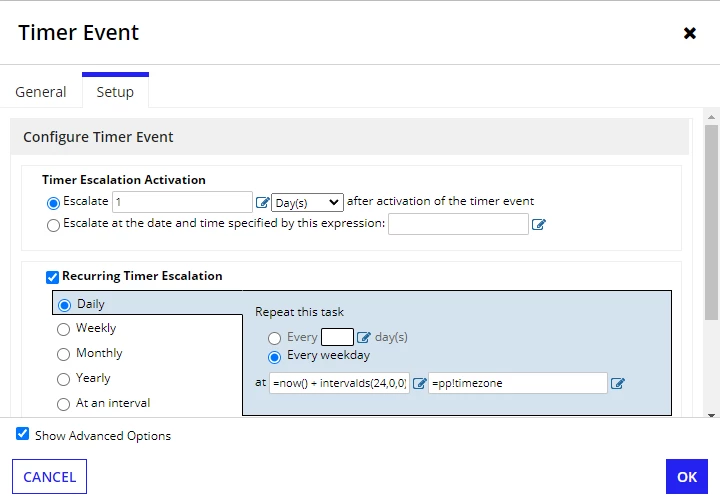Click the 'Timer Escalation Activation' label
Image resolution: width=720 pixels, height=501 pixels.
click(x=124, y=180)
